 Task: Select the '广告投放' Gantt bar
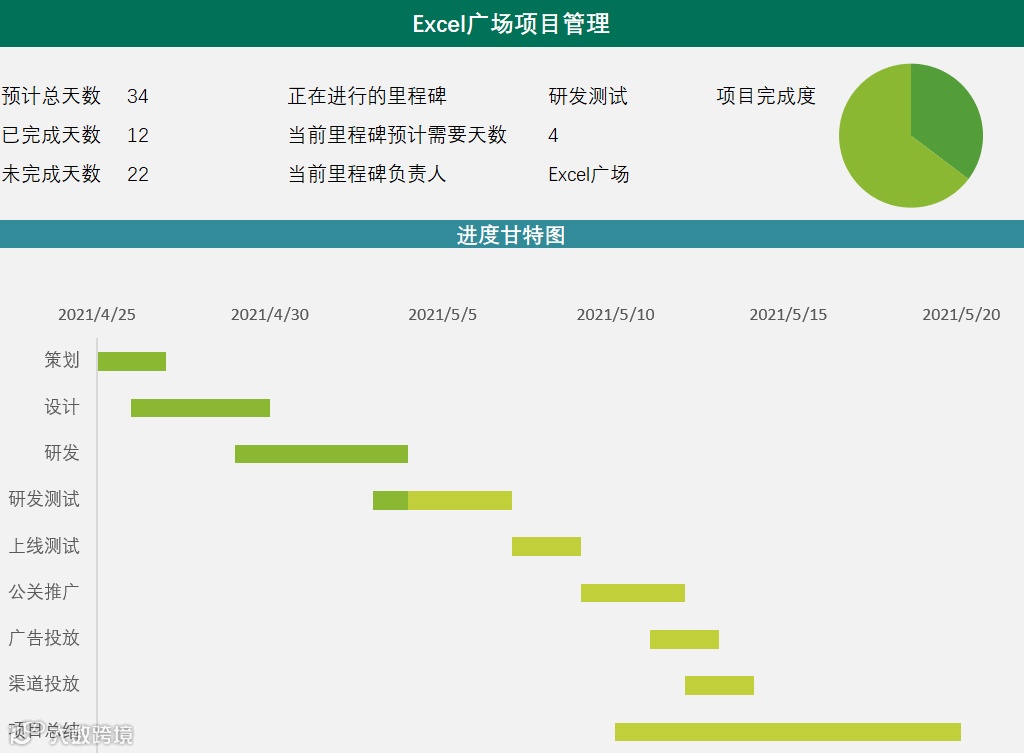point(684,639)
